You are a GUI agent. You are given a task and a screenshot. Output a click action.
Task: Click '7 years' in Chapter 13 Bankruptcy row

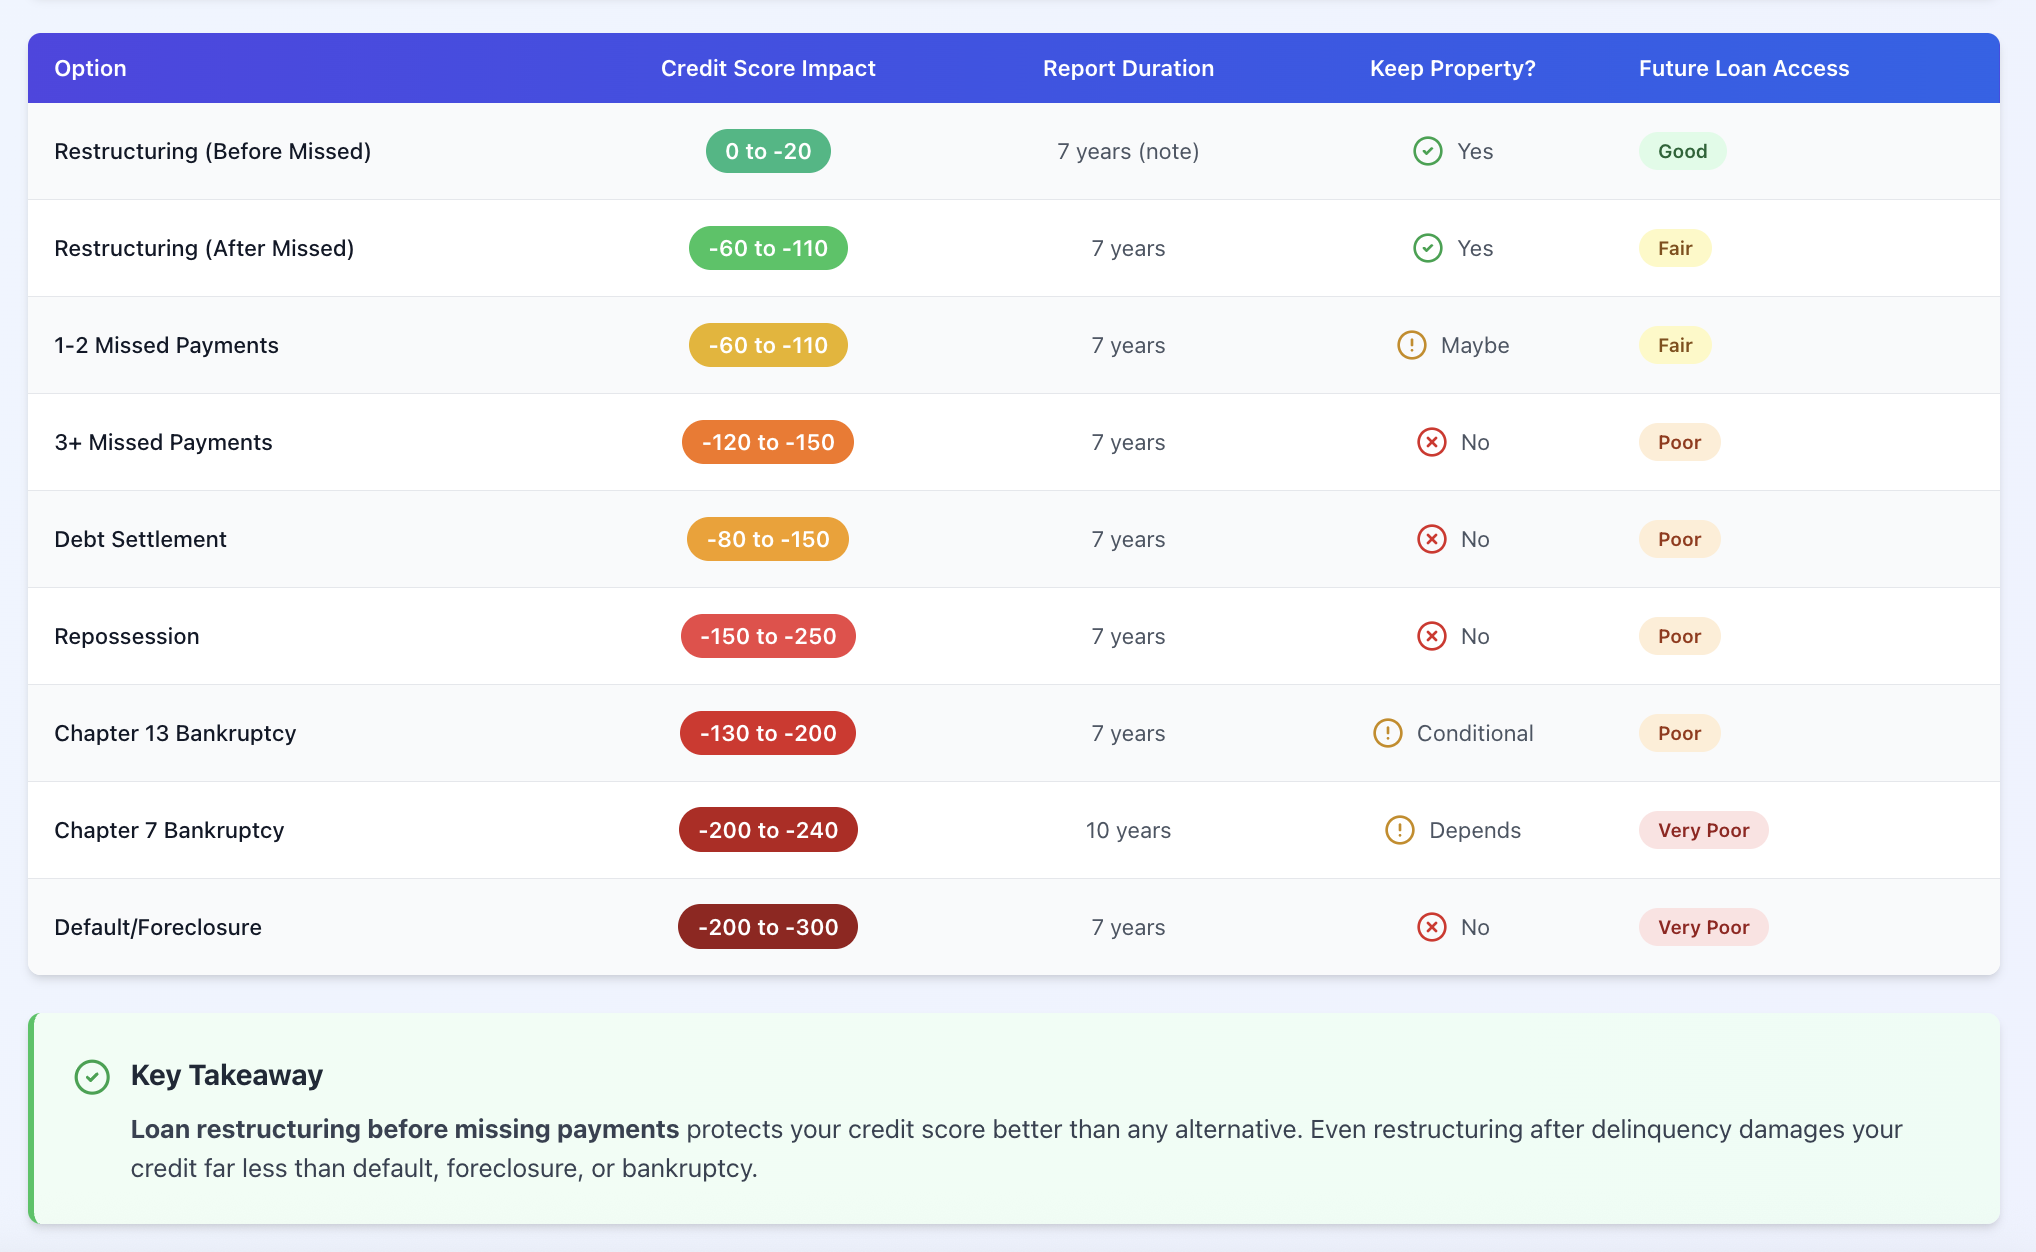(1128, 733)
